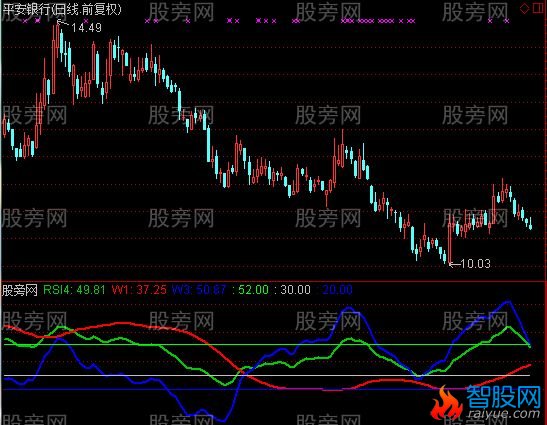Click the 10.03 low price label
Screen dimensions: 547x425
[475, 263]
